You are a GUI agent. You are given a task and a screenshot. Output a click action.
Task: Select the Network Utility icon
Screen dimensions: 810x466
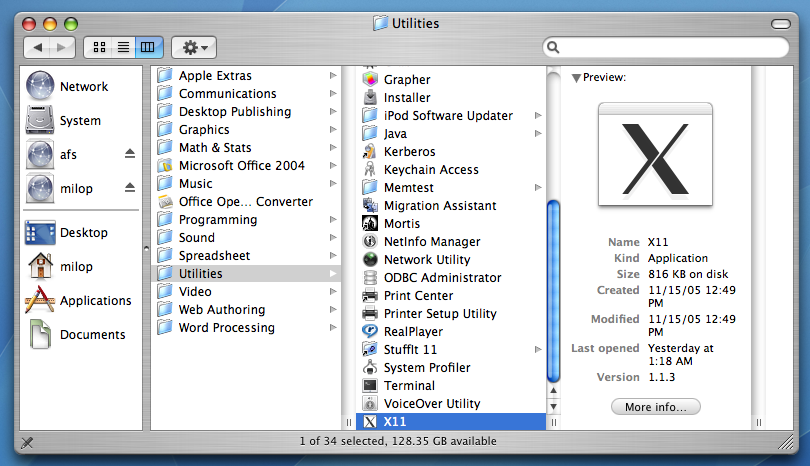370,260
